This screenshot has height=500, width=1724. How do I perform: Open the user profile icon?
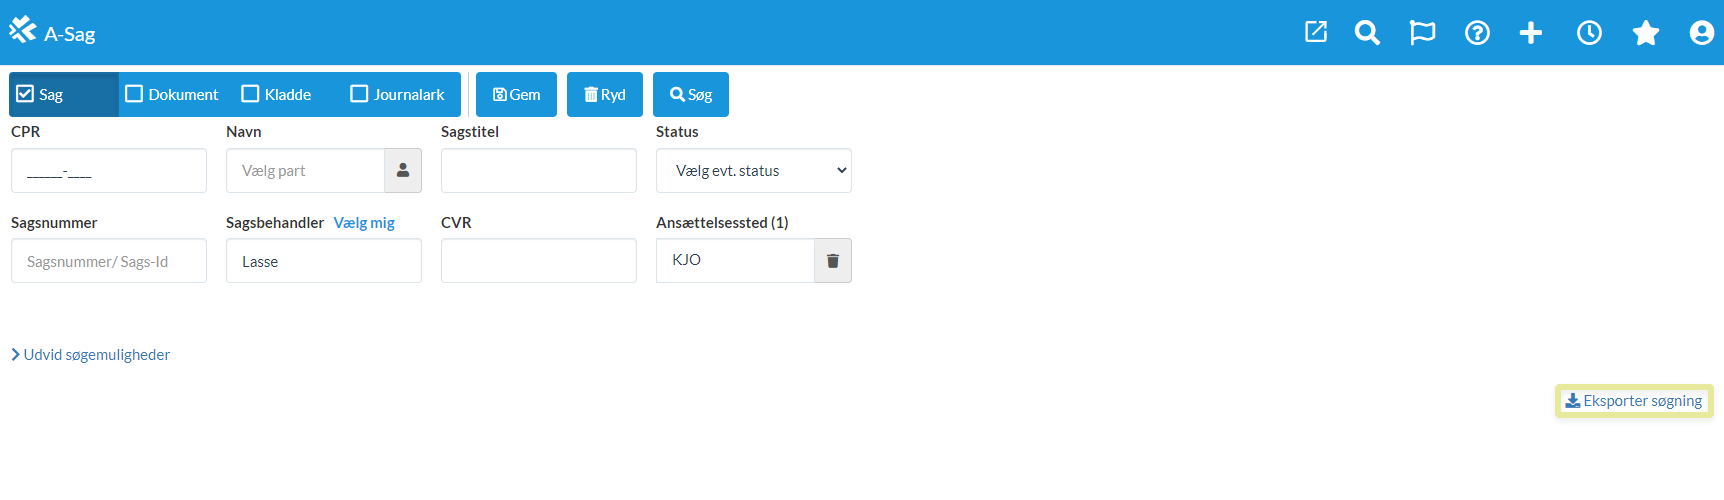tap(1701, 33)
